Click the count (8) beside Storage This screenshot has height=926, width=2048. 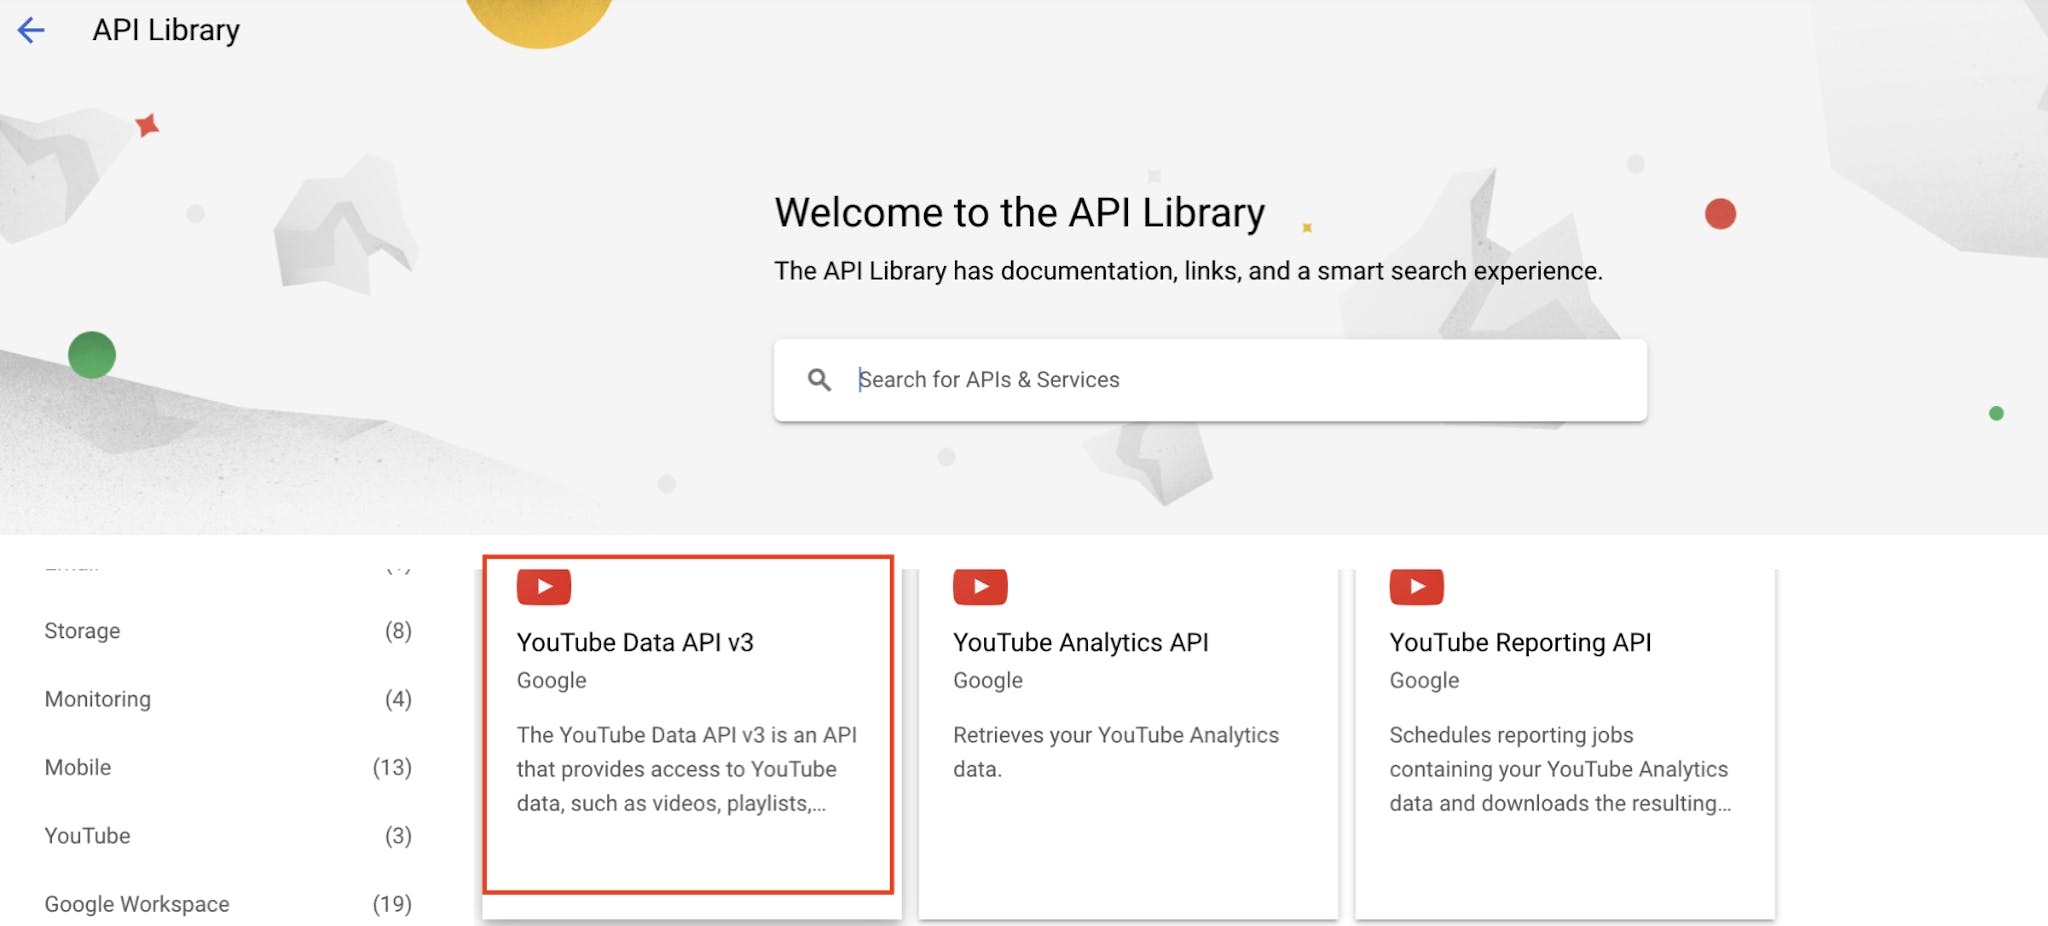(x=400, y=630)
